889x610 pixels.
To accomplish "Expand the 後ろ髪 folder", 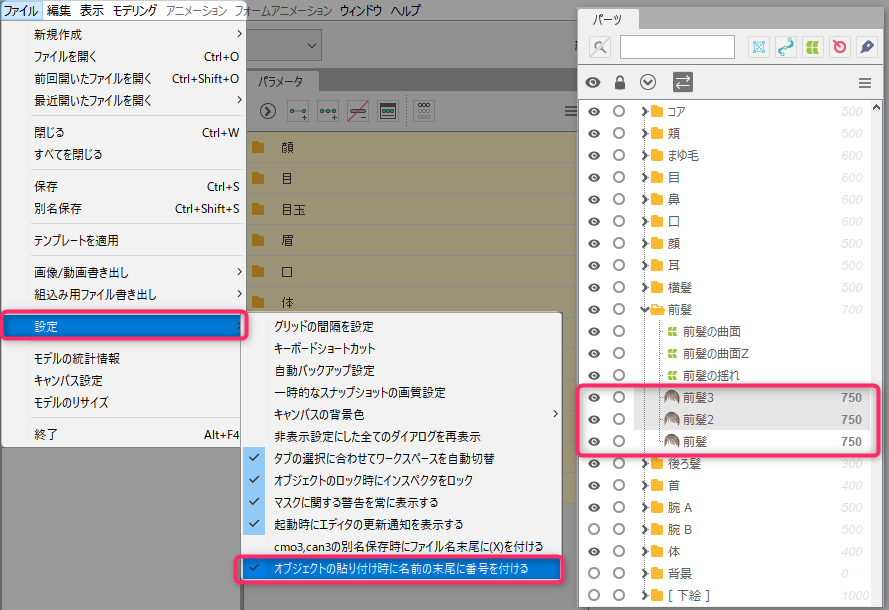I will tap(644, 464).
